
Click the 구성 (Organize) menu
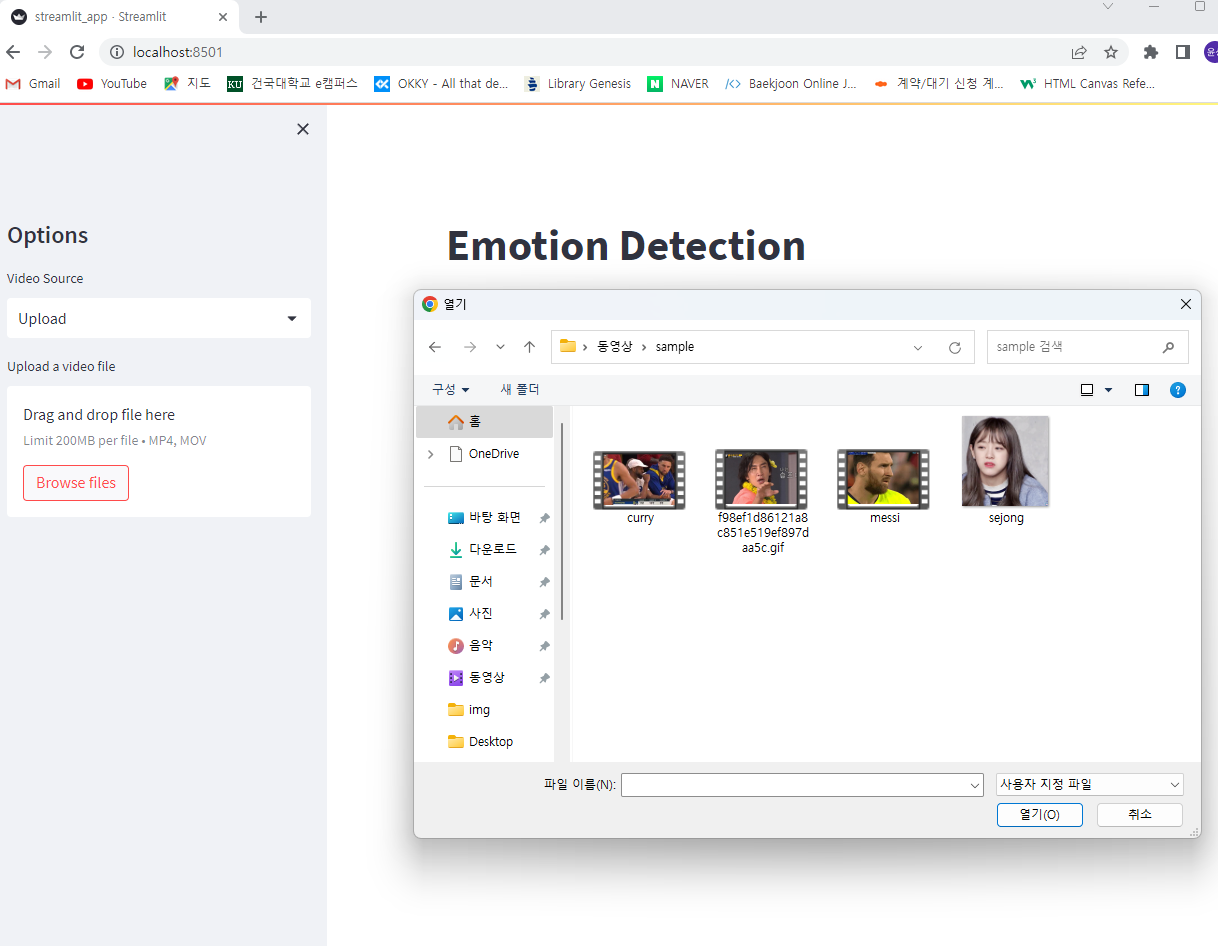tap(450, 389)
